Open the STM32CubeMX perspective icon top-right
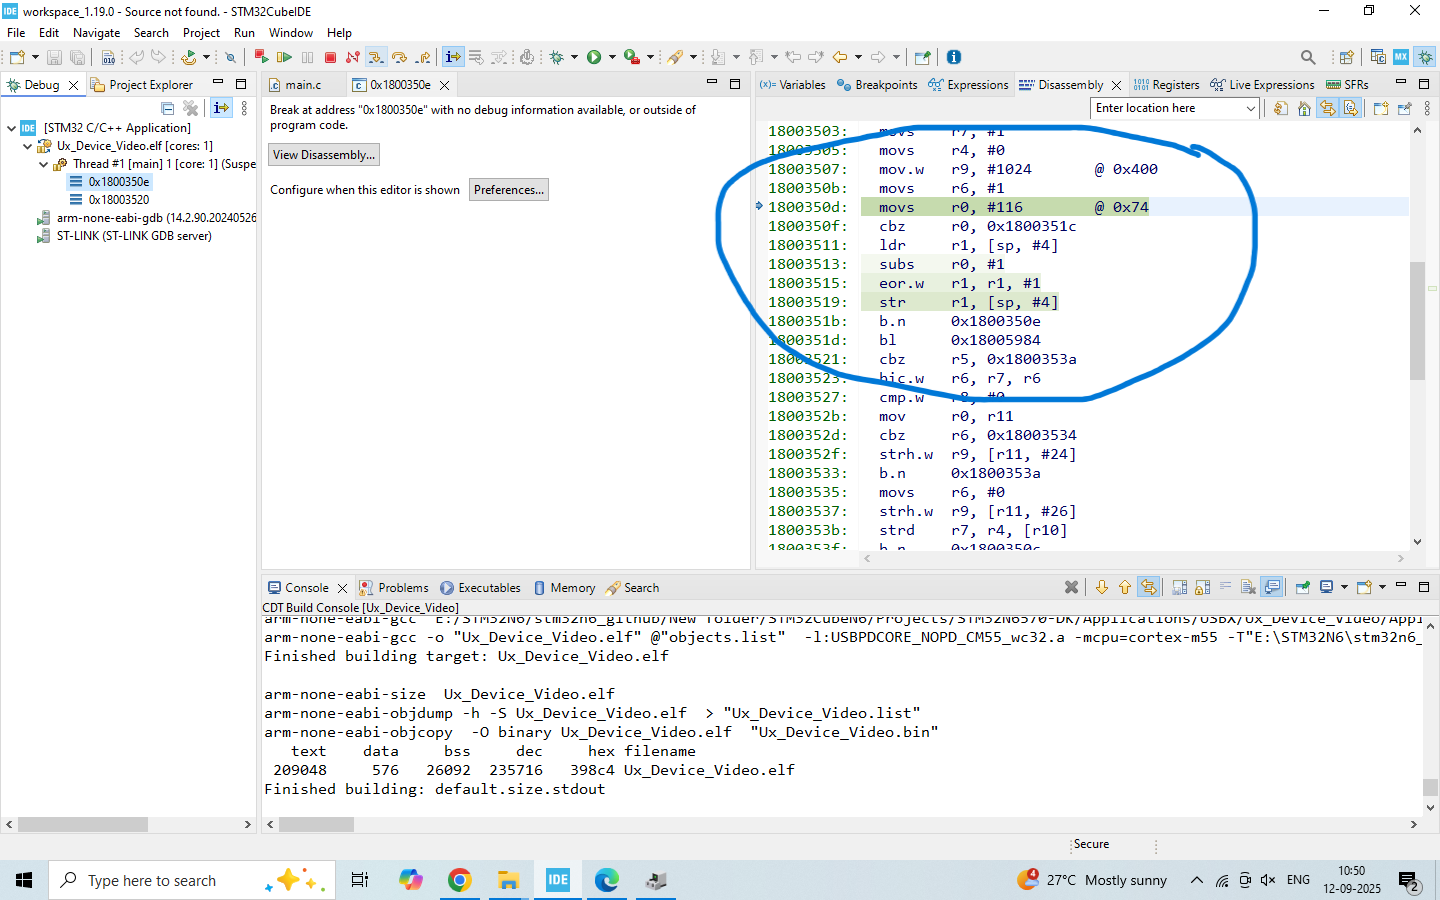The width and height of the screenshot is (1440, 900). (1400, 57)
